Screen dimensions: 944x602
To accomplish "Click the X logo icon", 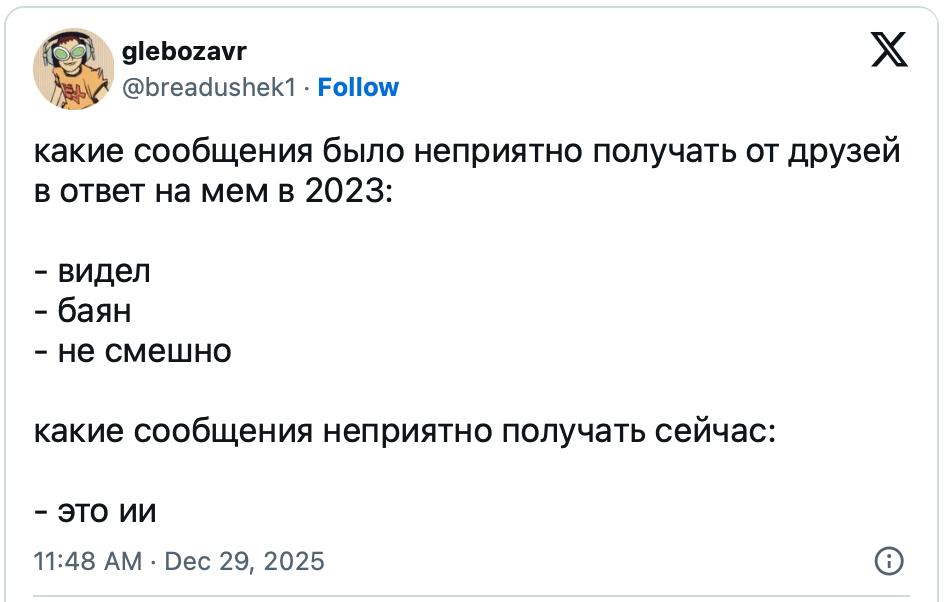I will [888, 50].
